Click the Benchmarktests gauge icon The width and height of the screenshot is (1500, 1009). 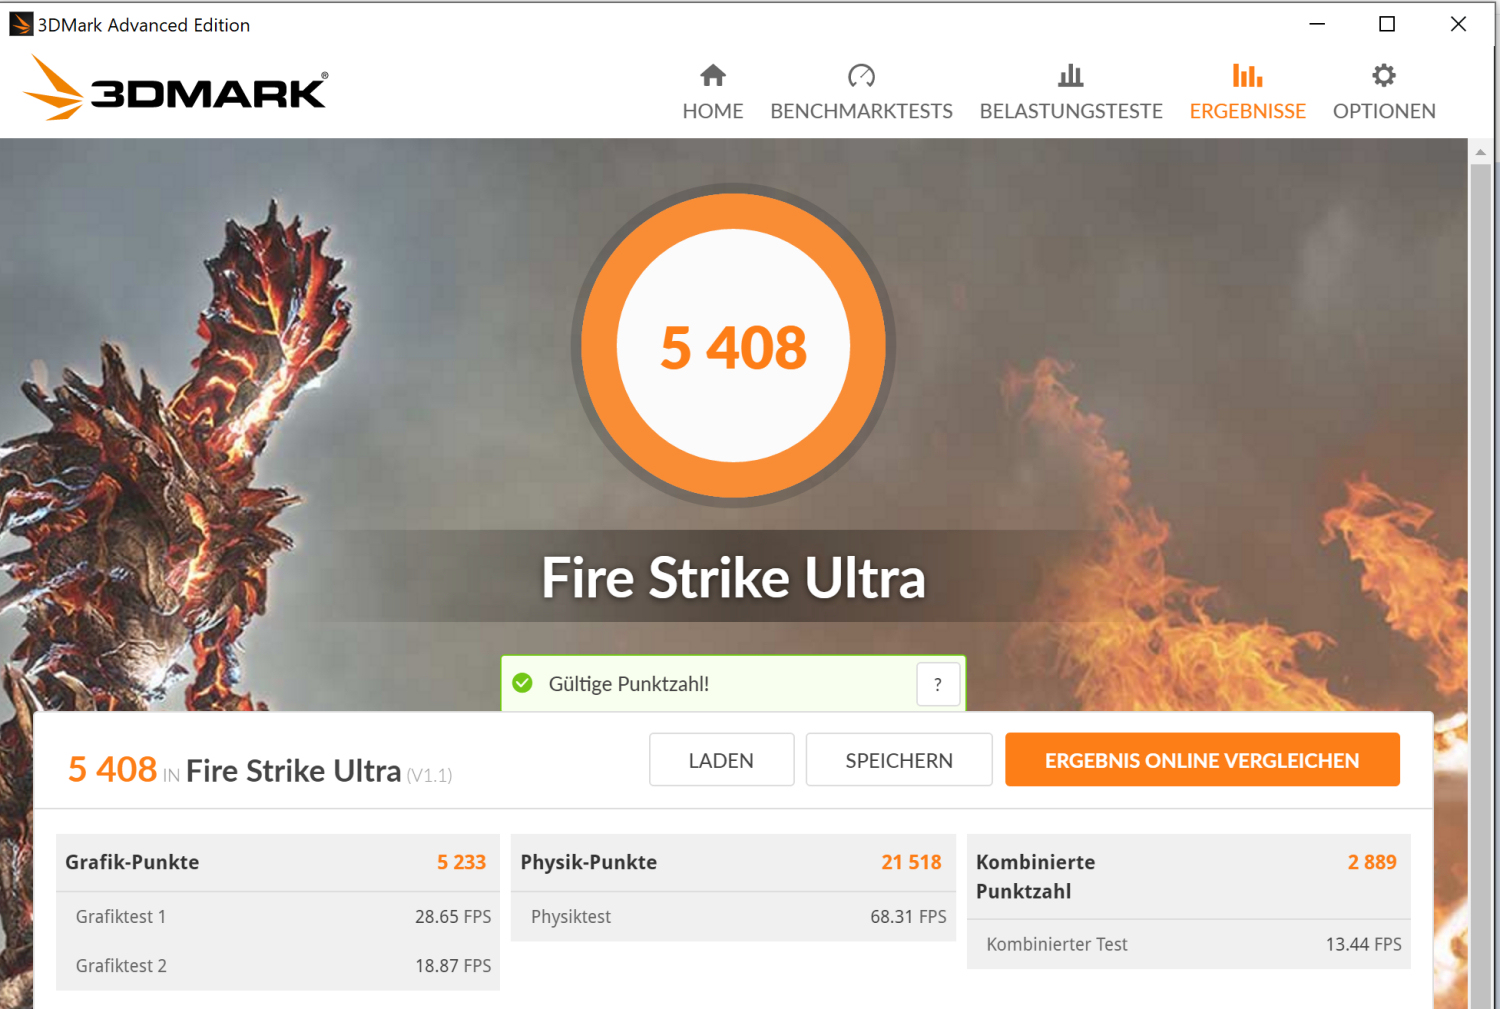pos(861,75)
